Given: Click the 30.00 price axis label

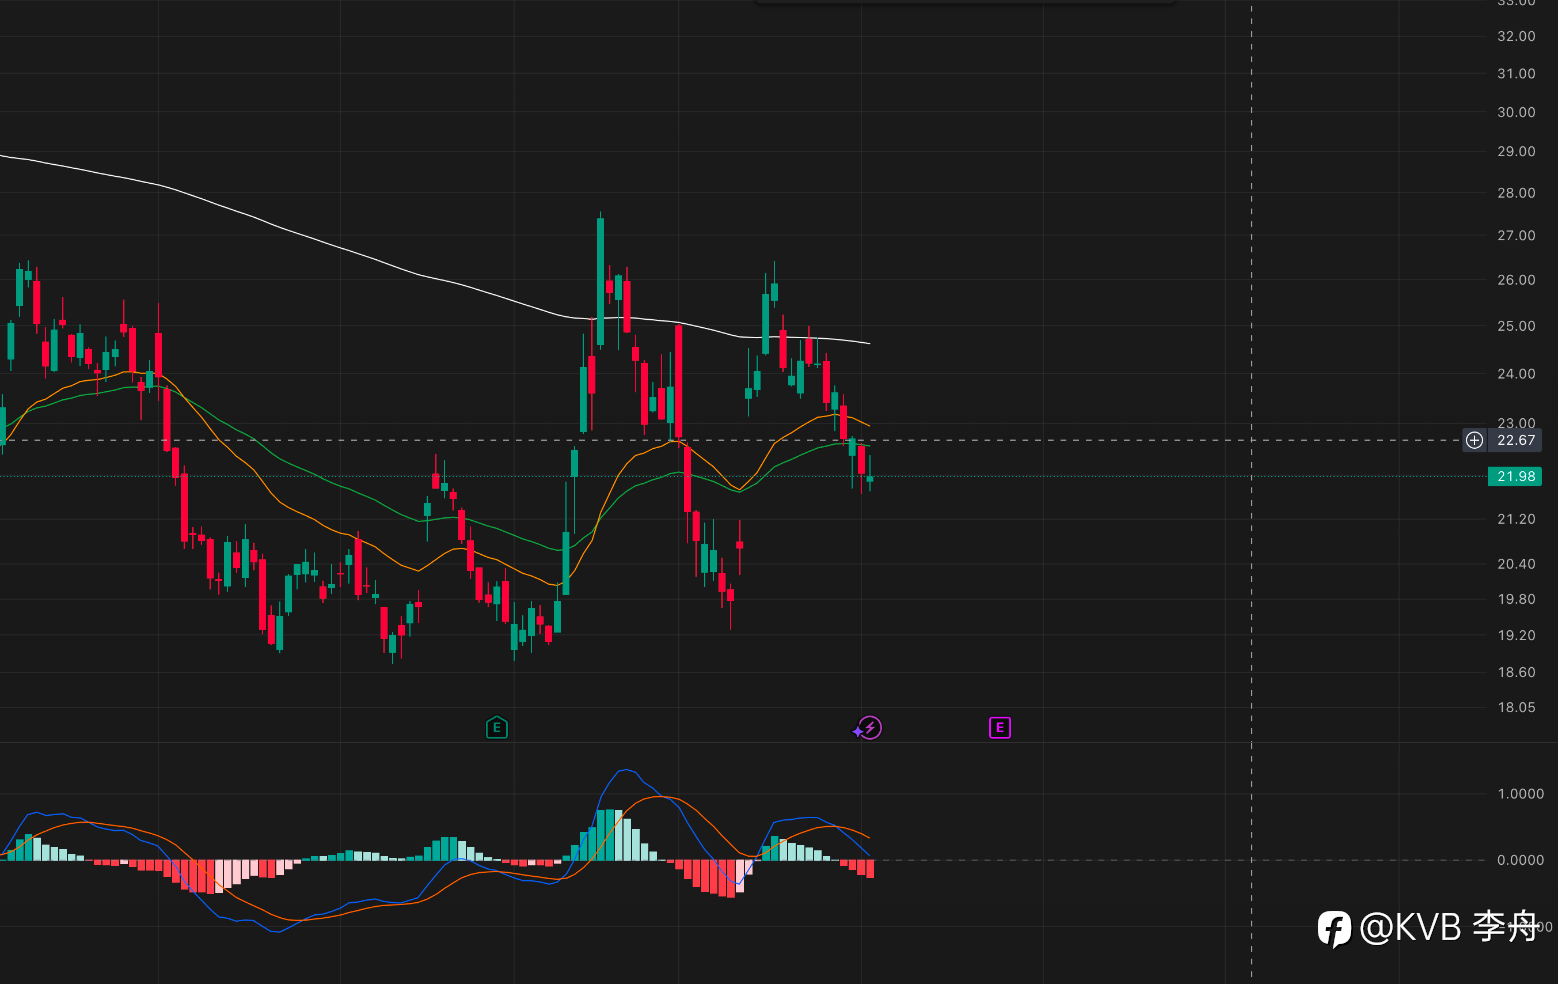Looking at the screenshot, I should 1516,112.
